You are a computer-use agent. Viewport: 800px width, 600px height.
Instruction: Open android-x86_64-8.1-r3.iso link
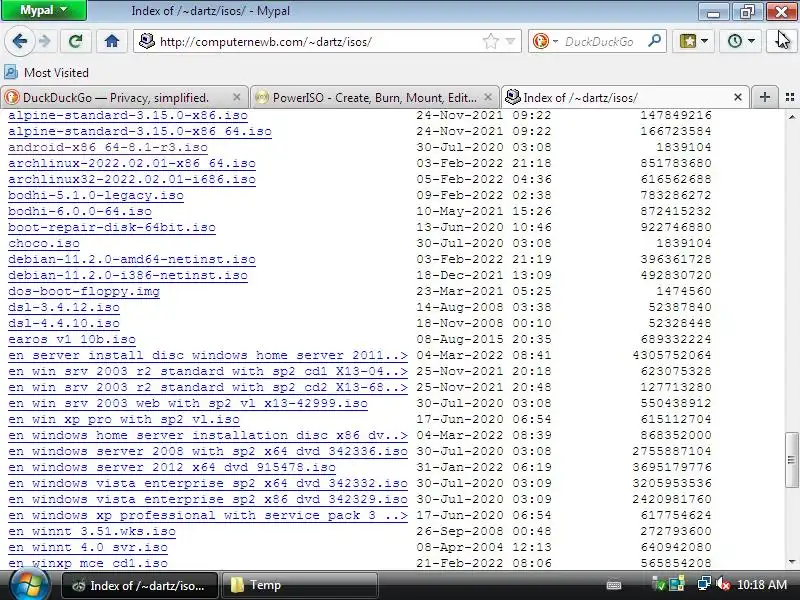click(x=108, y=147)
